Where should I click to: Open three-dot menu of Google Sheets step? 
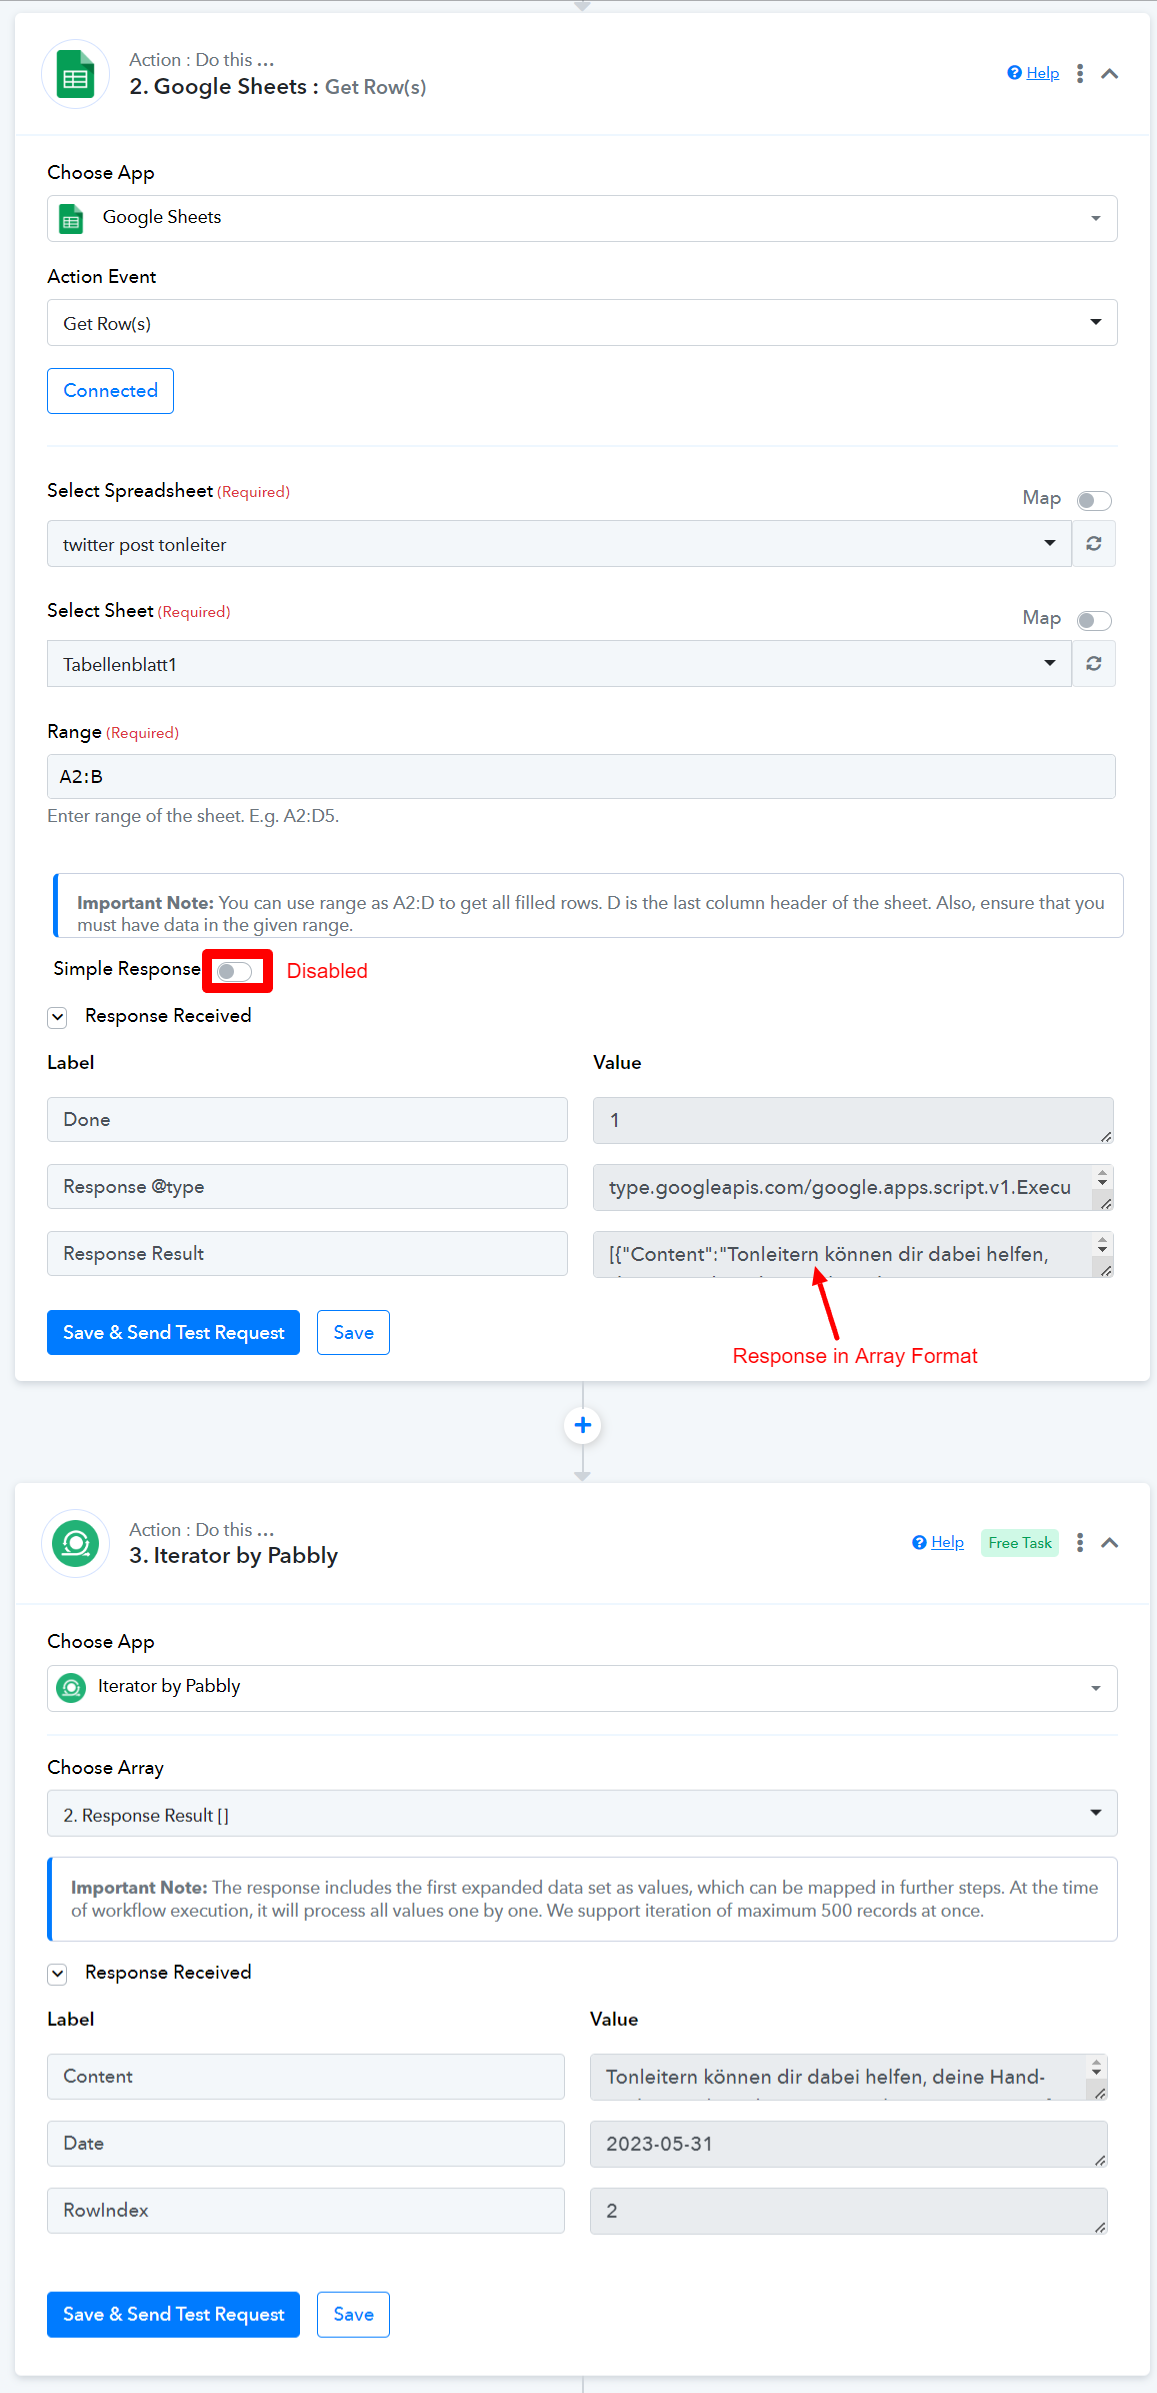click(1080, 74)
